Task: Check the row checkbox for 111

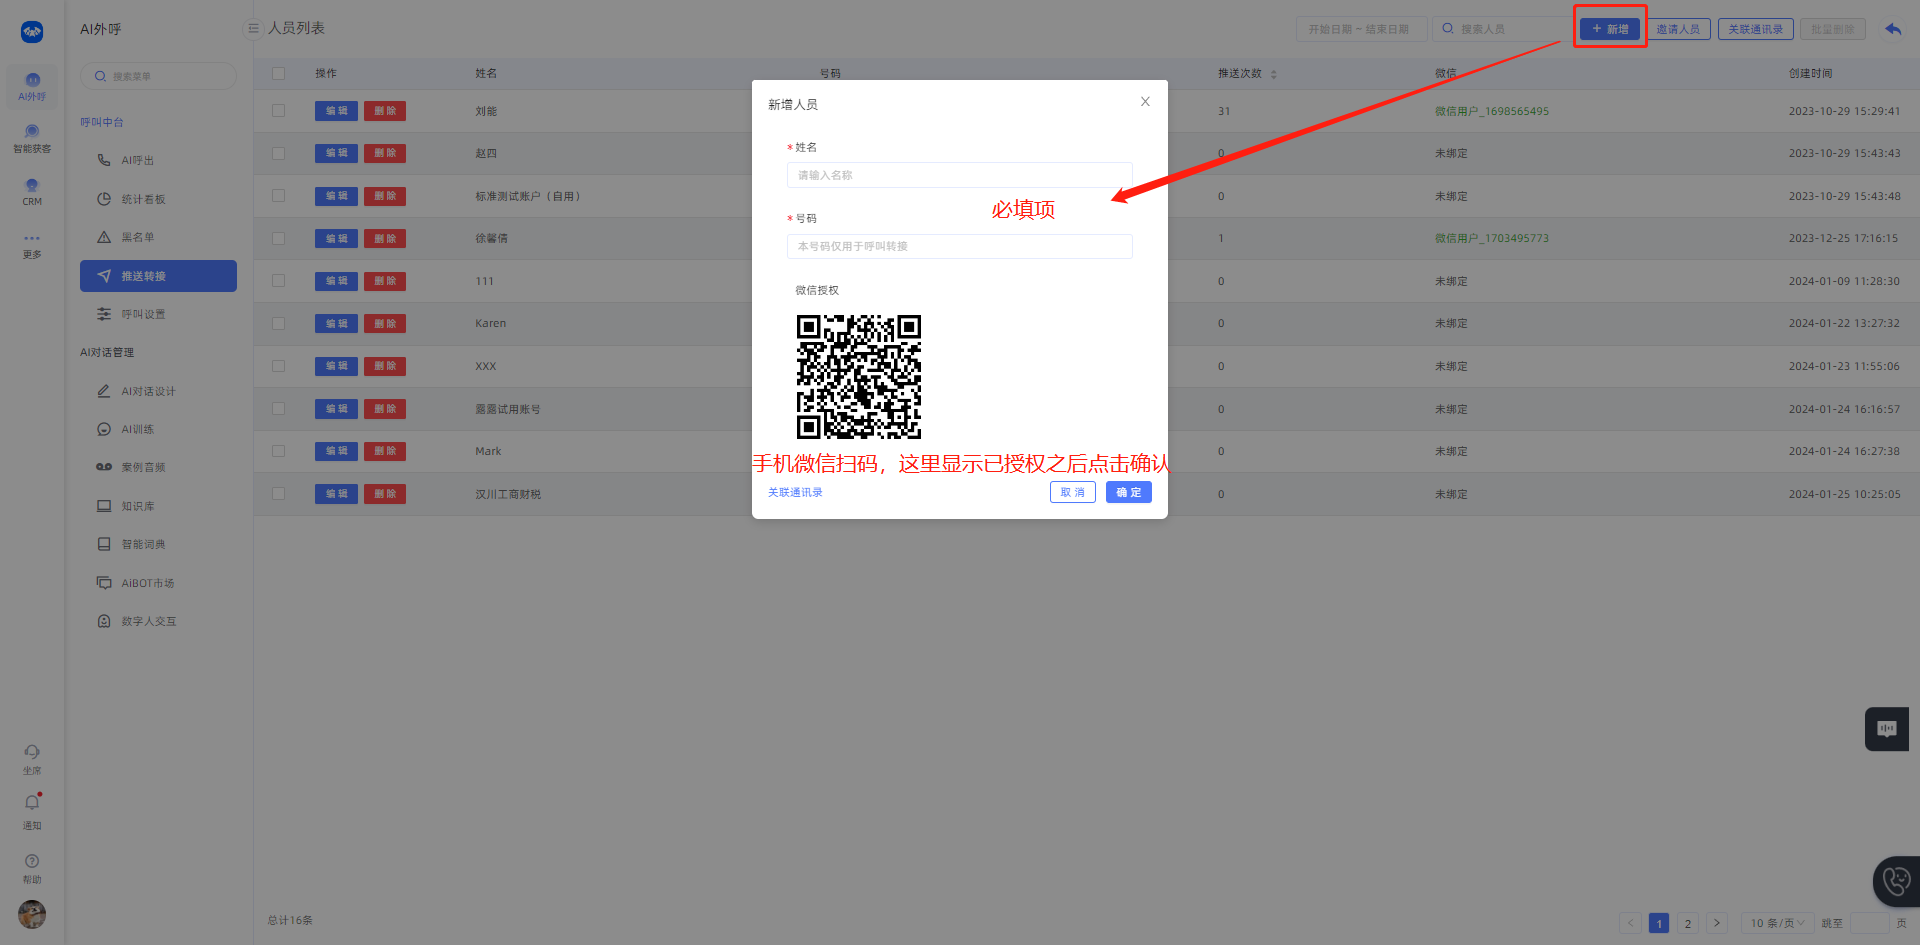Action: tap(278, 281)
